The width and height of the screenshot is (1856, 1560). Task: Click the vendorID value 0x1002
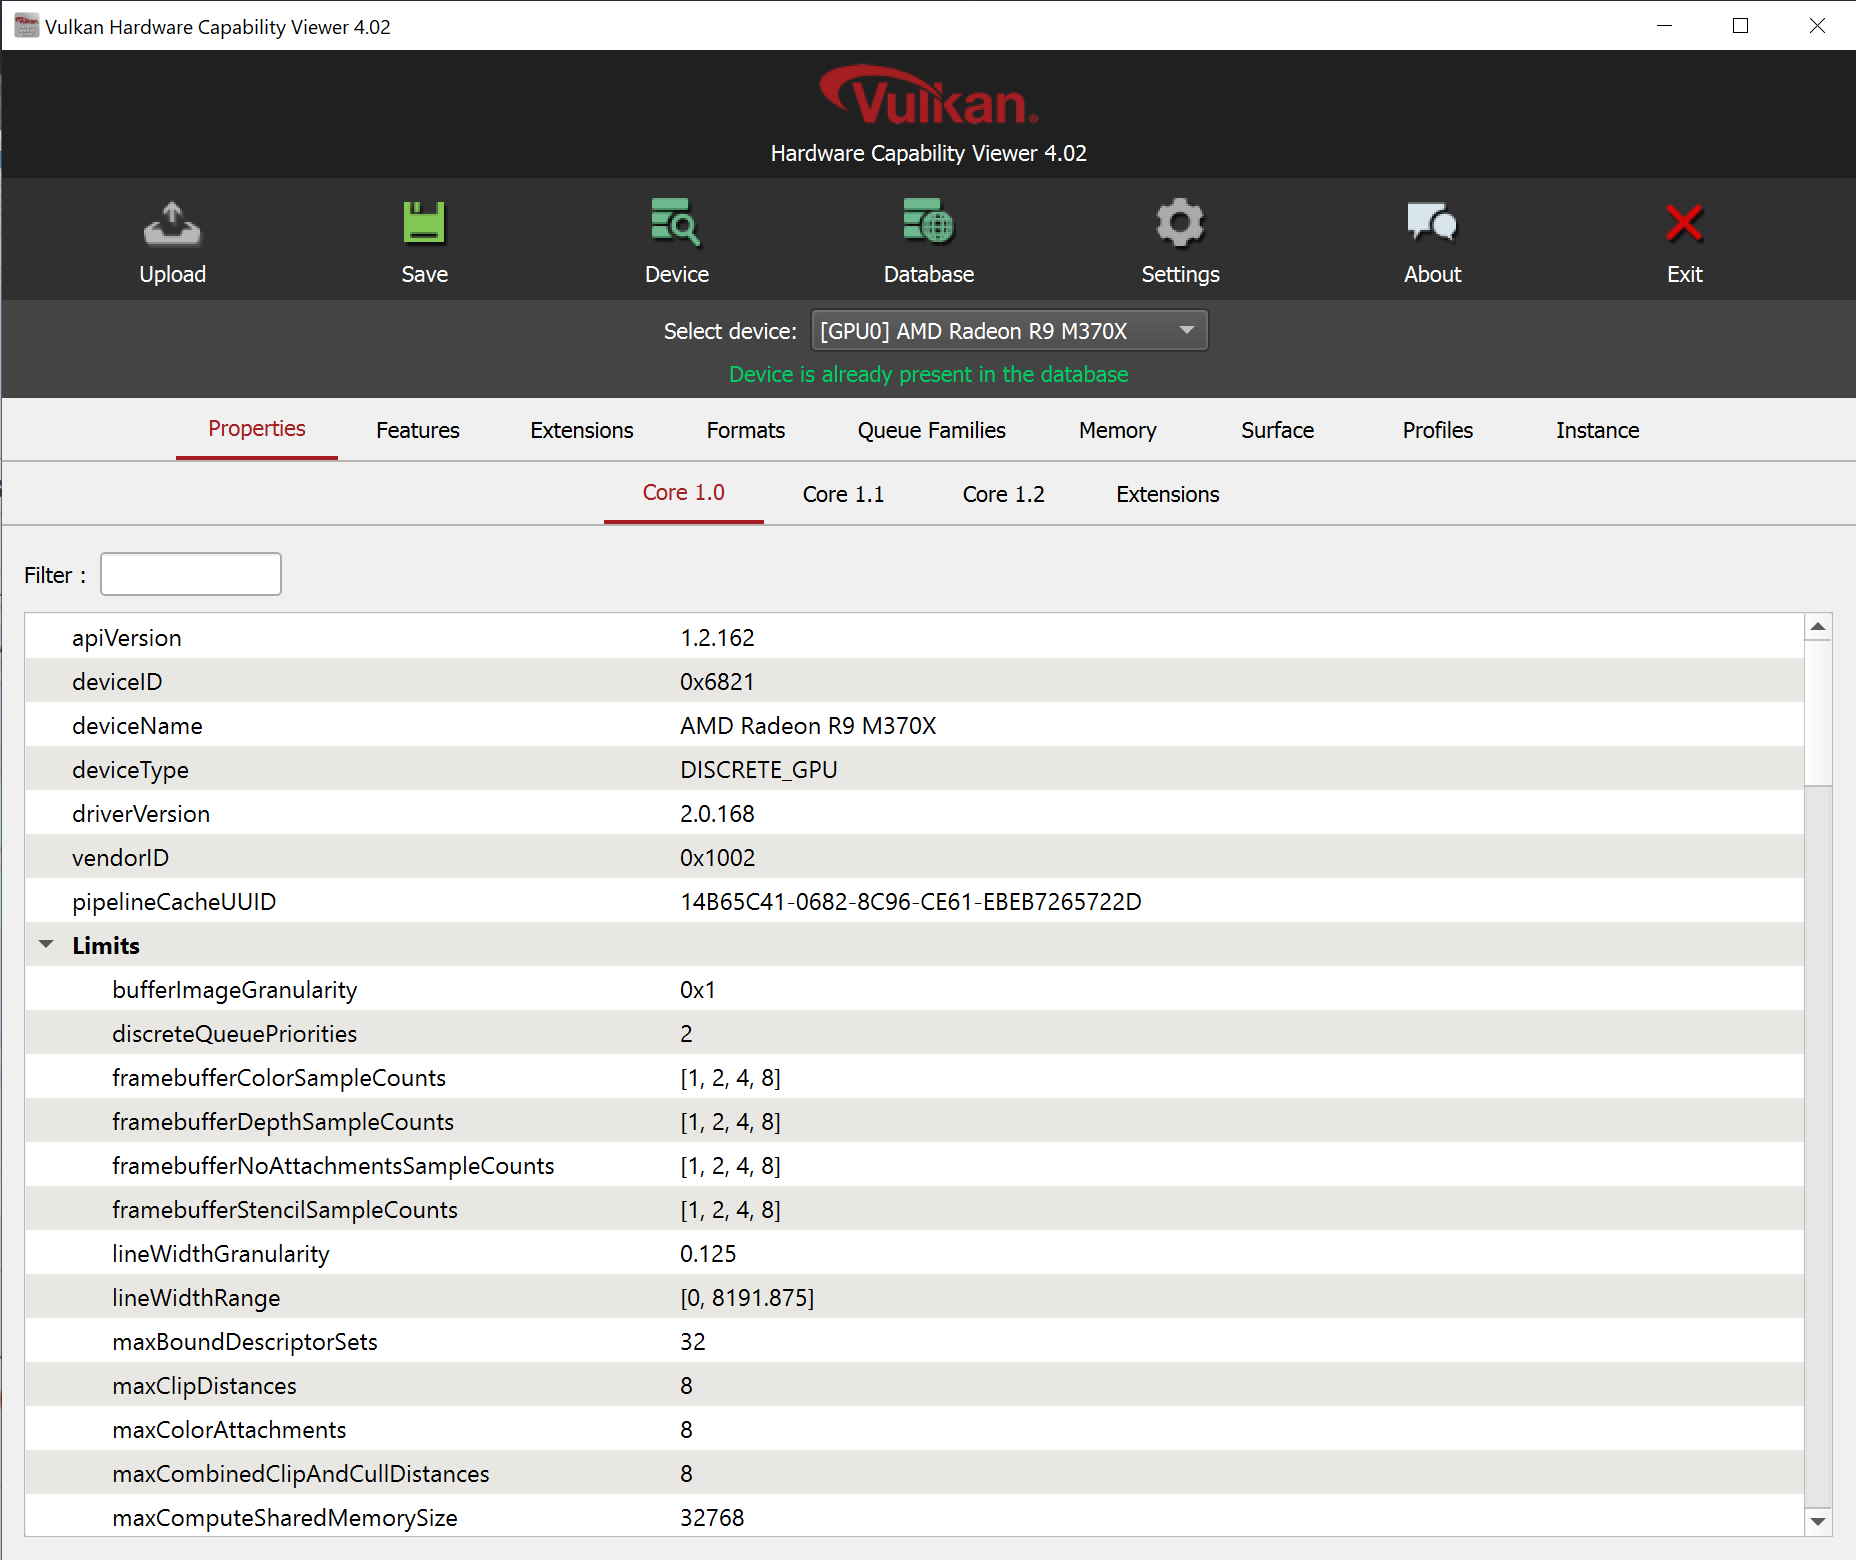click(x=718, y=858)
